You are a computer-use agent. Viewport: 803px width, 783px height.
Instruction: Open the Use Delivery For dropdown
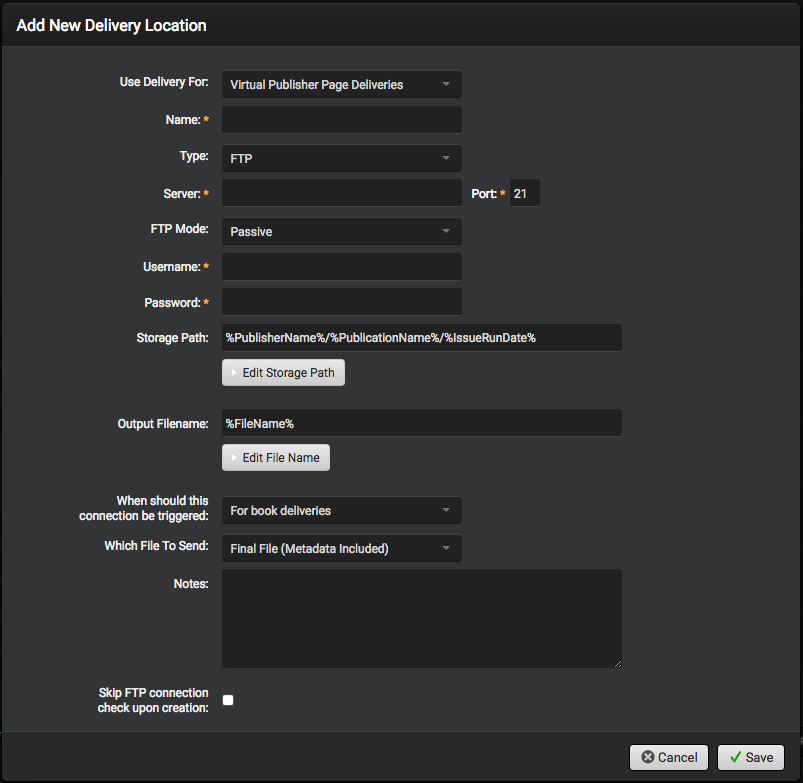click(x=341, y=85)
